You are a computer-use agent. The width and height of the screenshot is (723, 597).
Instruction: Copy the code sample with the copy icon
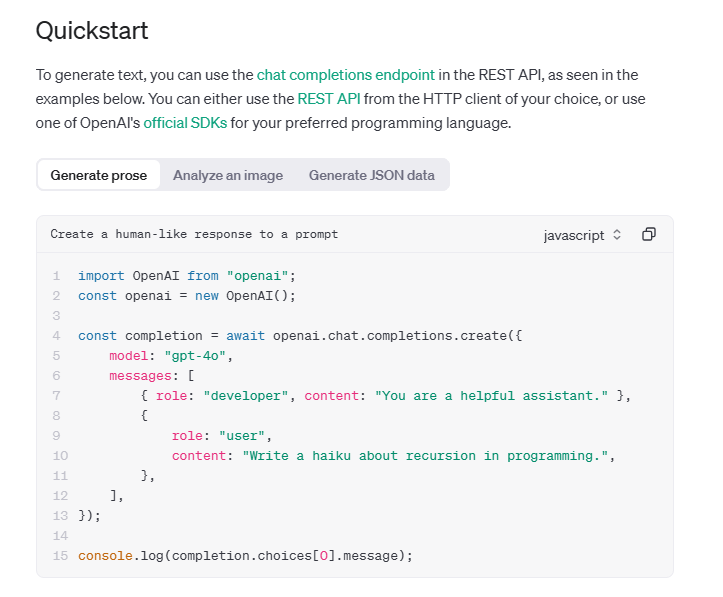[649, 235]
